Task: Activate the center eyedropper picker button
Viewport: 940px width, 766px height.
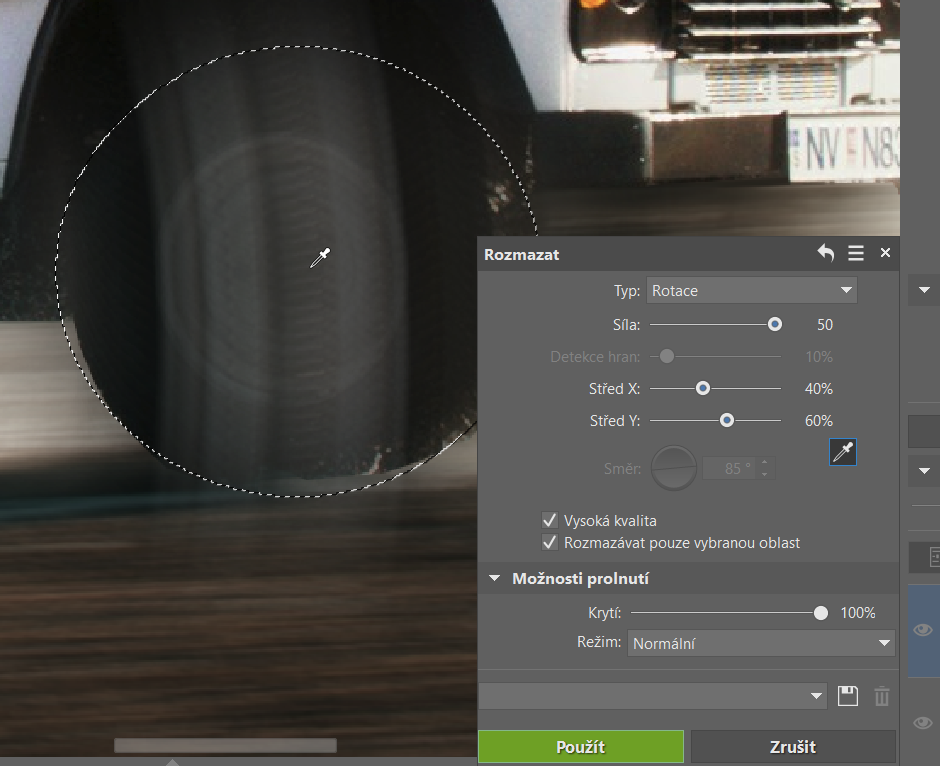Action: coord(843,452)
